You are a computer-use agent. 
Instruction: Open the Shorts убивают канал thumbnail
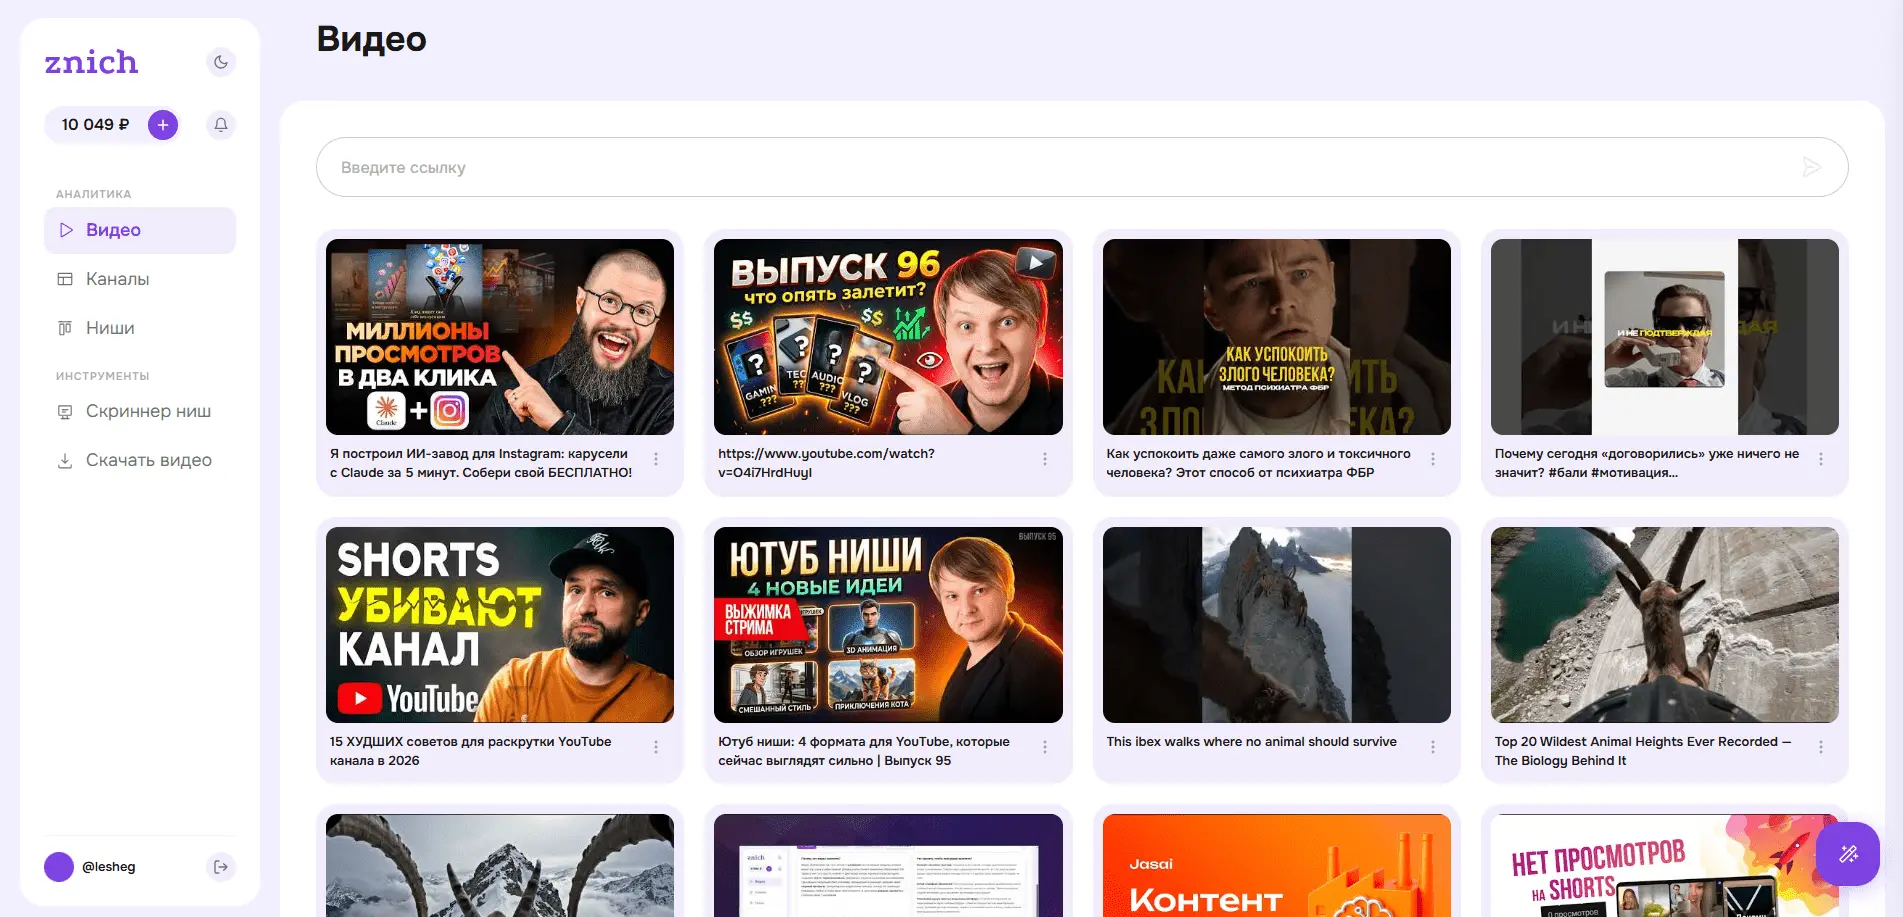click(x=500, y=624)
